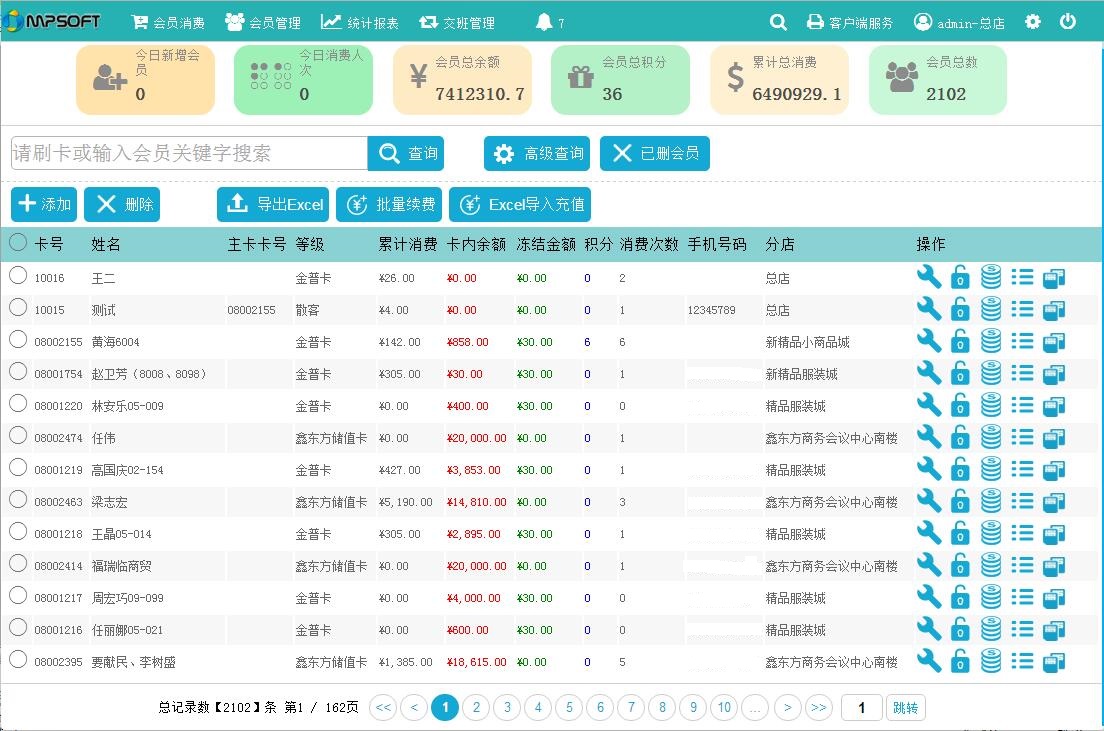This screenshot has height=731, width=1104.
Task: Click the list icon for 王晶05-014 row
Action: tap(1022, 533)
